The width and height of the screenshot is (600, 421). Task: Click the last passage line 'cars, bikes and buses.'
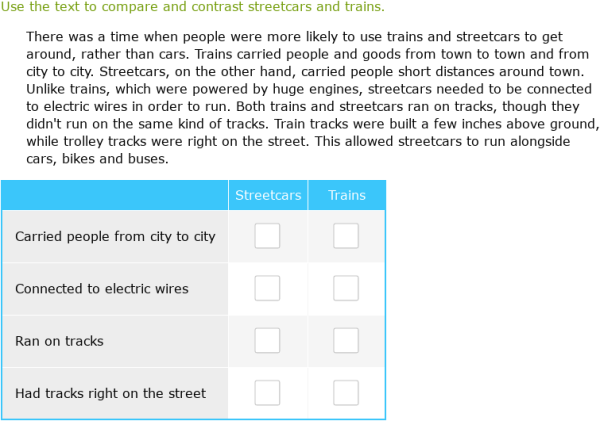click(97, 159)
